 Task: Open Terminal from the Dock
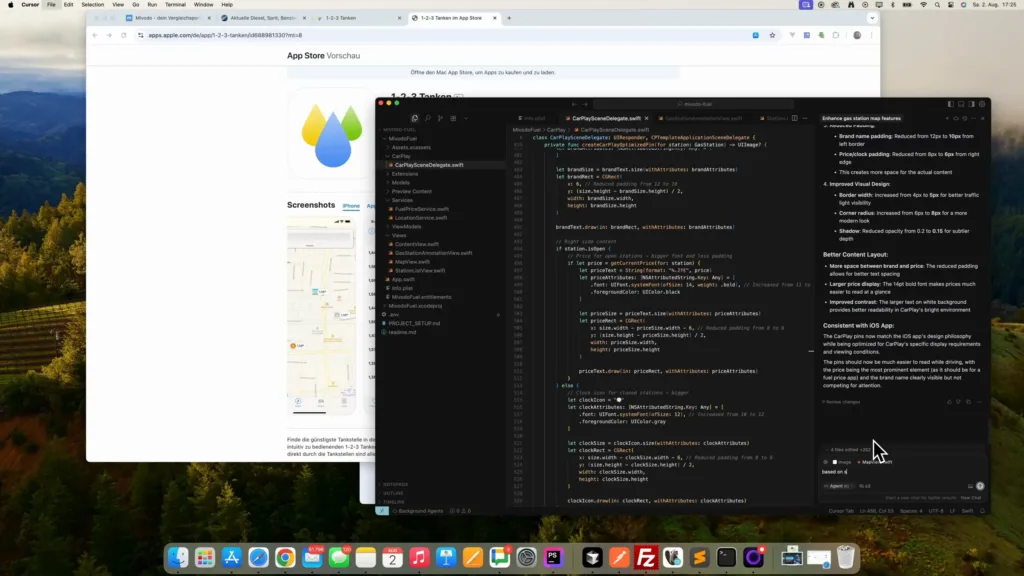point(726,557)
